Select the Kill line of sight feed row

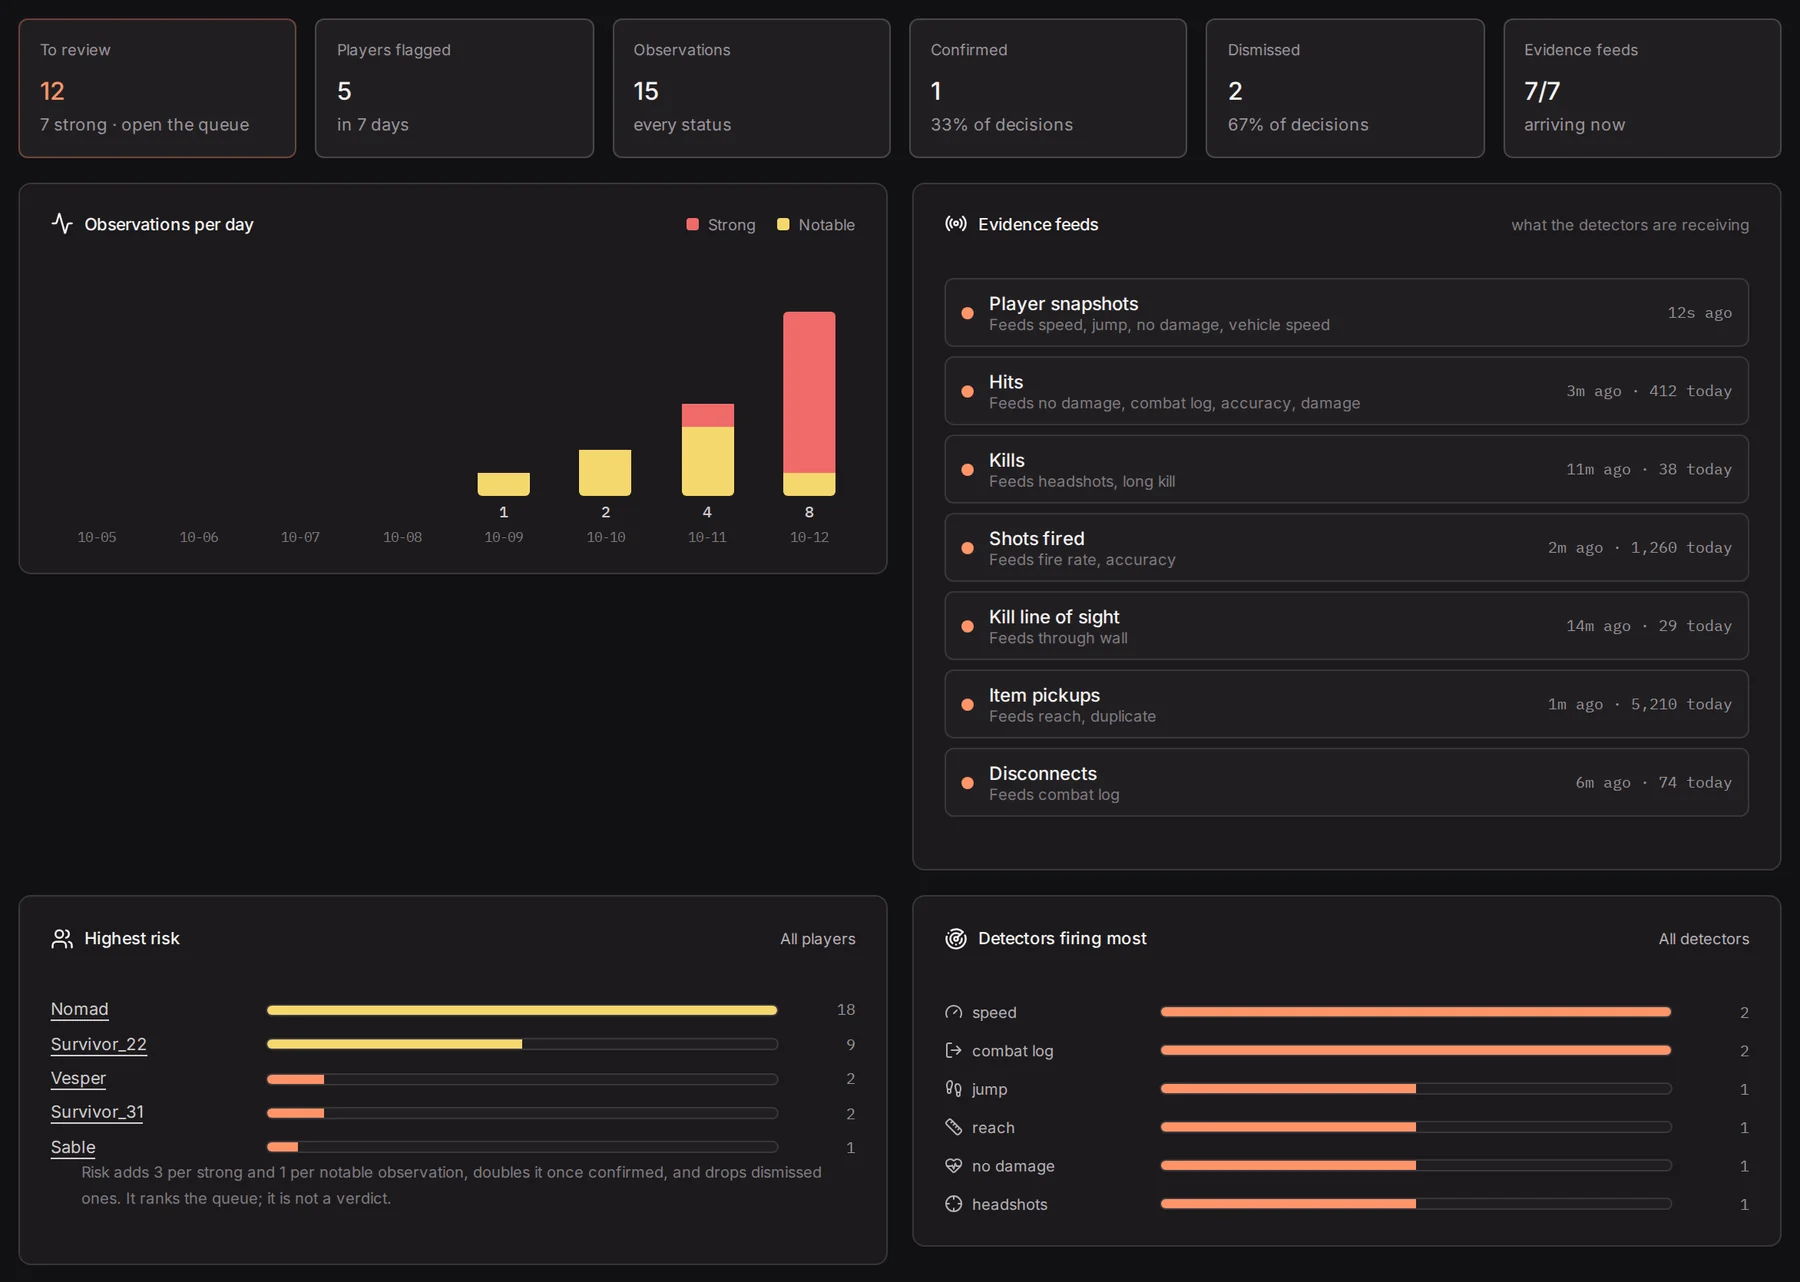[x=1346, y=626]
